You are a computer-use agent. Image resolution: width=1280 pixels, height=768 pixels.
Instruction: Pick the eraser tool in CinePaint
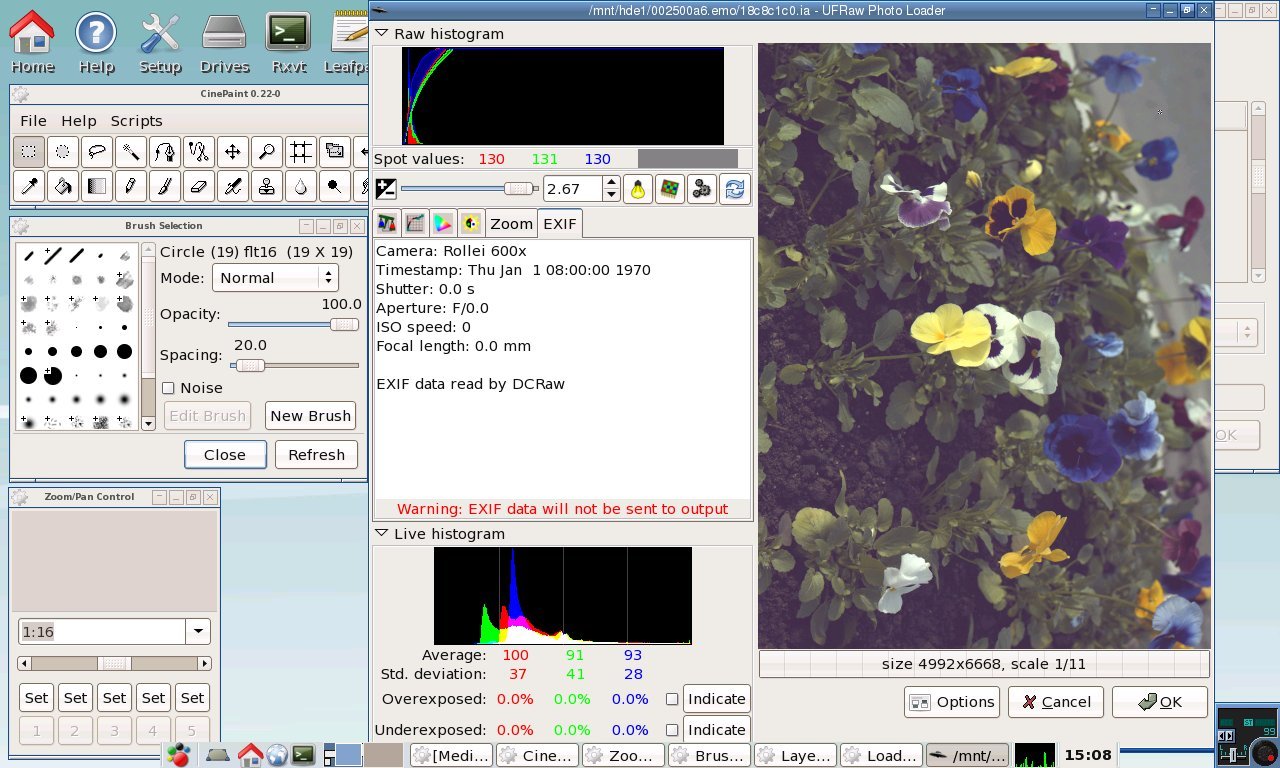[198, 186]
